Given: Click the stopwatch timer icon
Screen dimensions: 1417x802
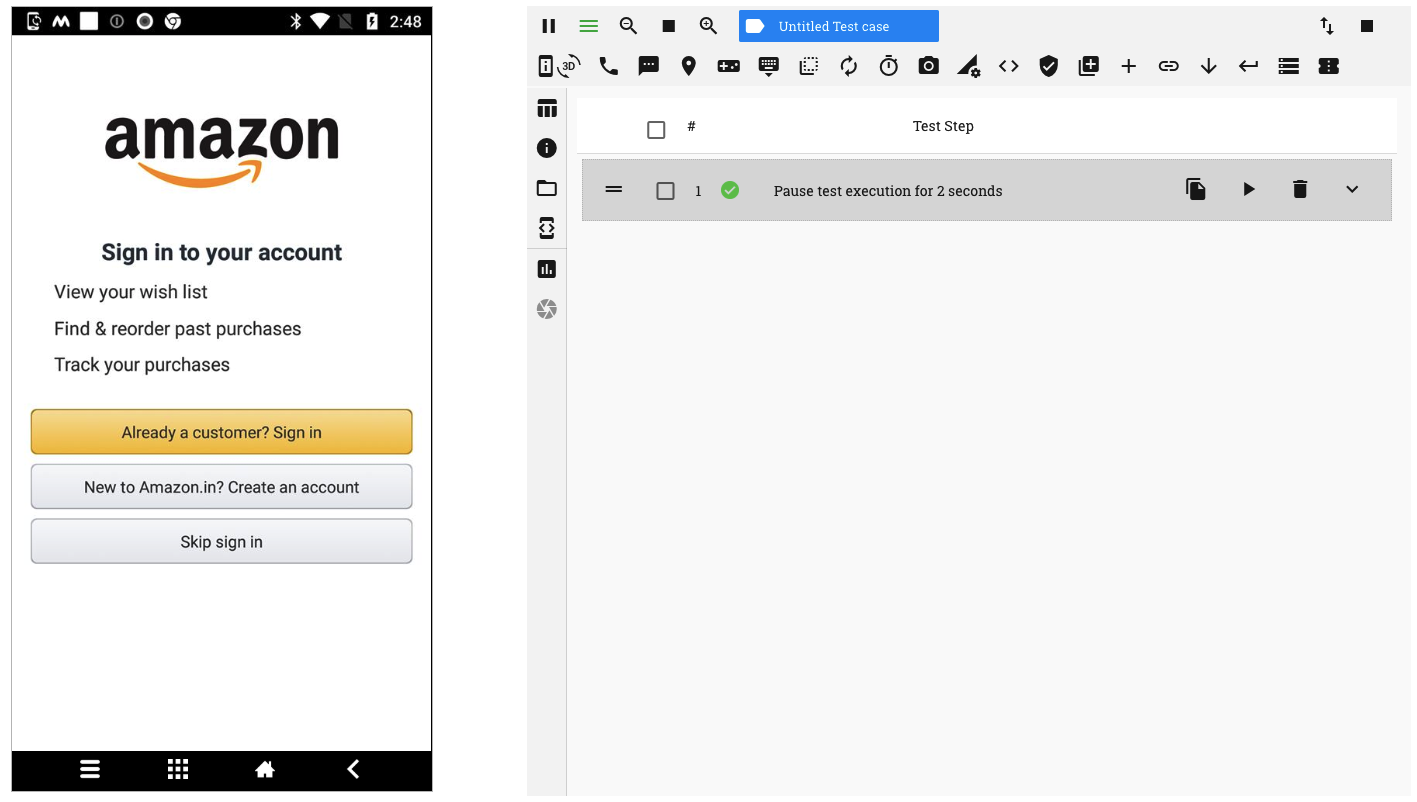Looking at the screenshot, I should 889,66.
